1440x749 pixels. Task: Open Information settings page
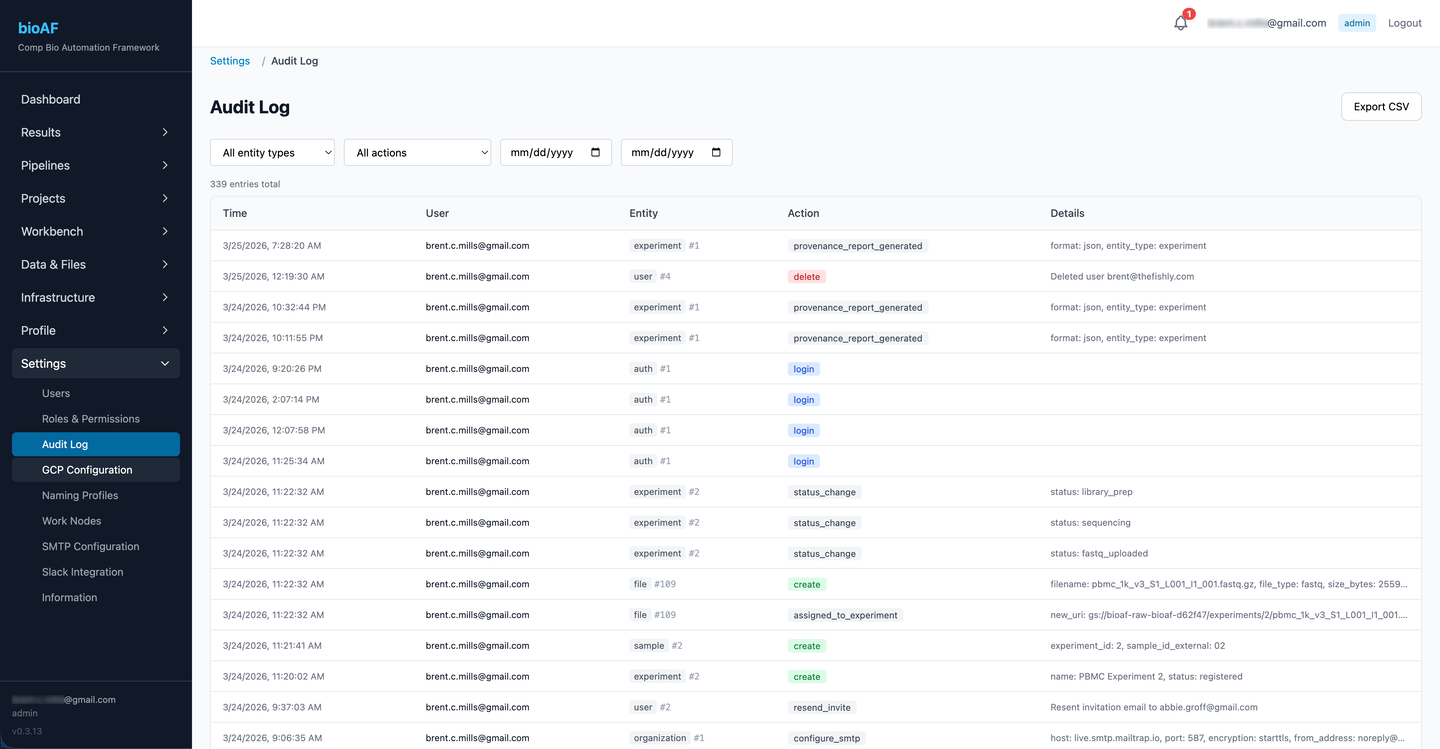(x=96, y=597)
